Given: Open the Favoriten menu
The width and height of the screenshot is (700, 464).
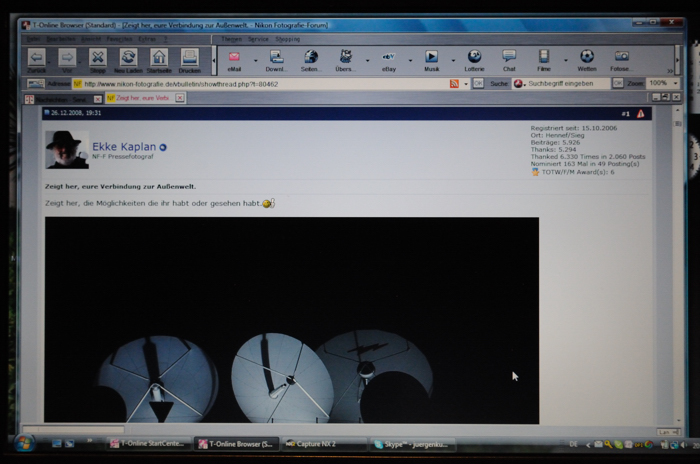Looking at the screenshot, I should point(119,39).
